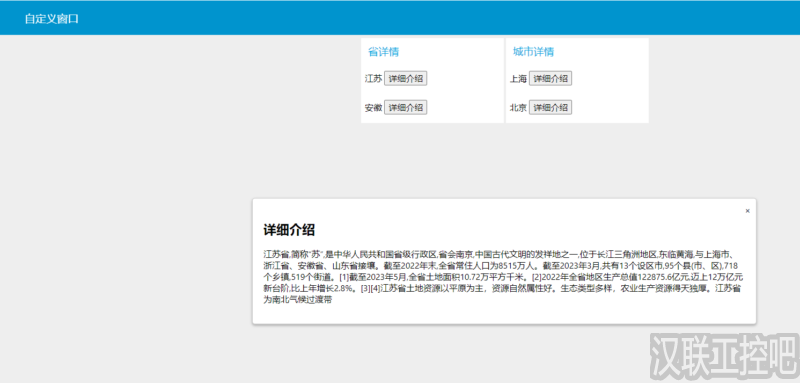The width and height of the screenshot is (800, 383).
Task: Click the 省详情 heading
Action: 384,52
